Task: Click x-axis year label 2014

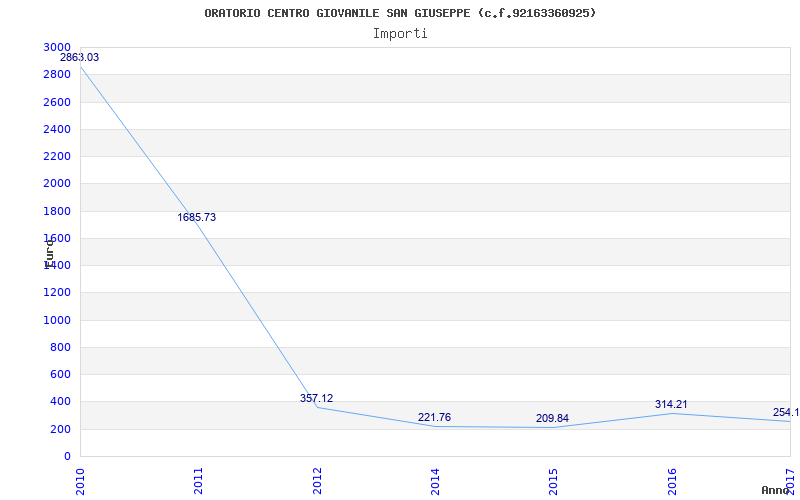Action: point(435,481)
